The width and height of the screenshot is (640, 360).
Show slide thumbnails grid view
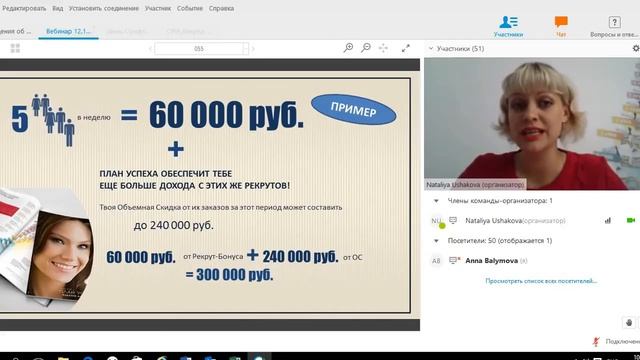point(15,49)
